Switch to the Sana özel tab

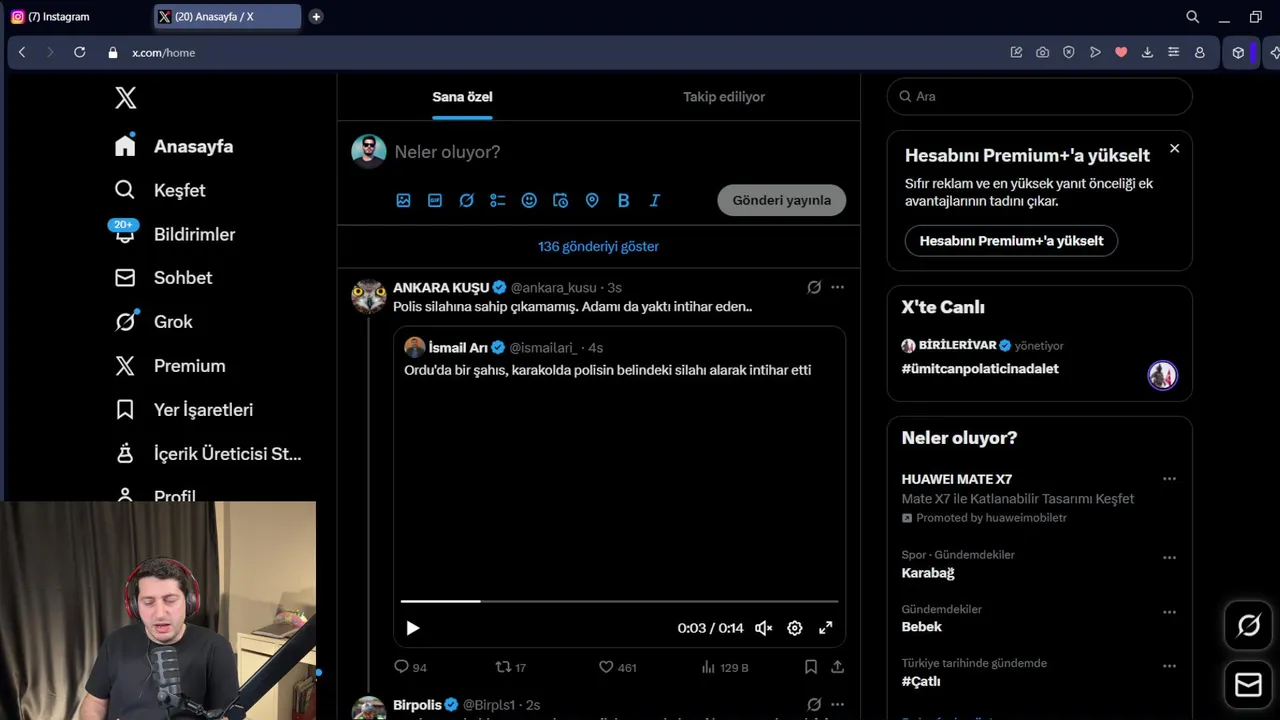tap(462, 97)
